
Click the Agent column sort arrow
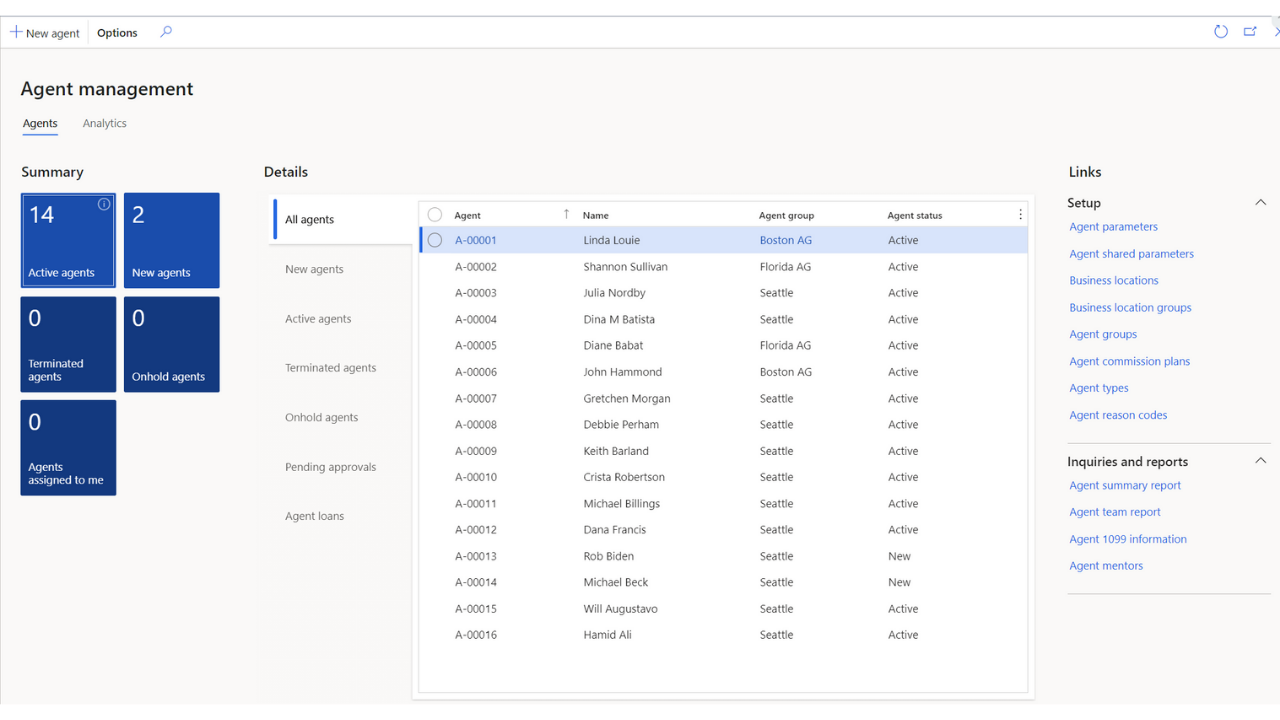click(566, 214)
